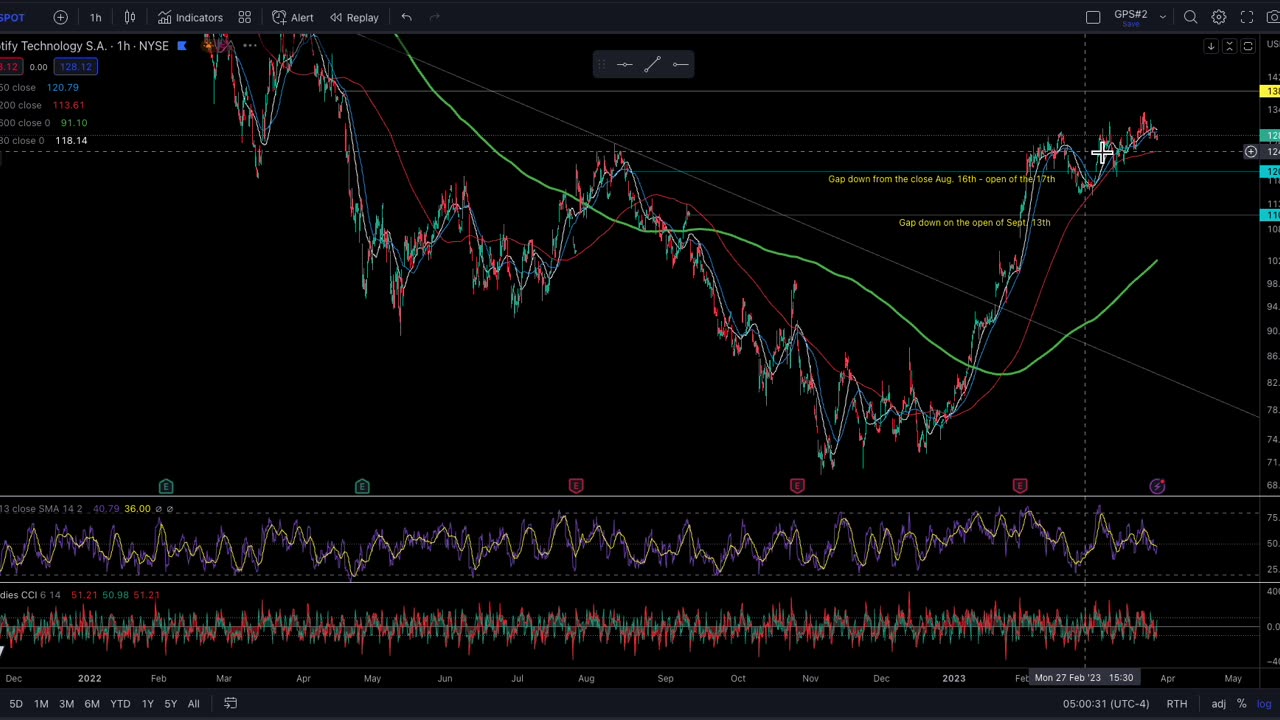Select the horizontal ray tool in floating toolbar

[680, 65]
